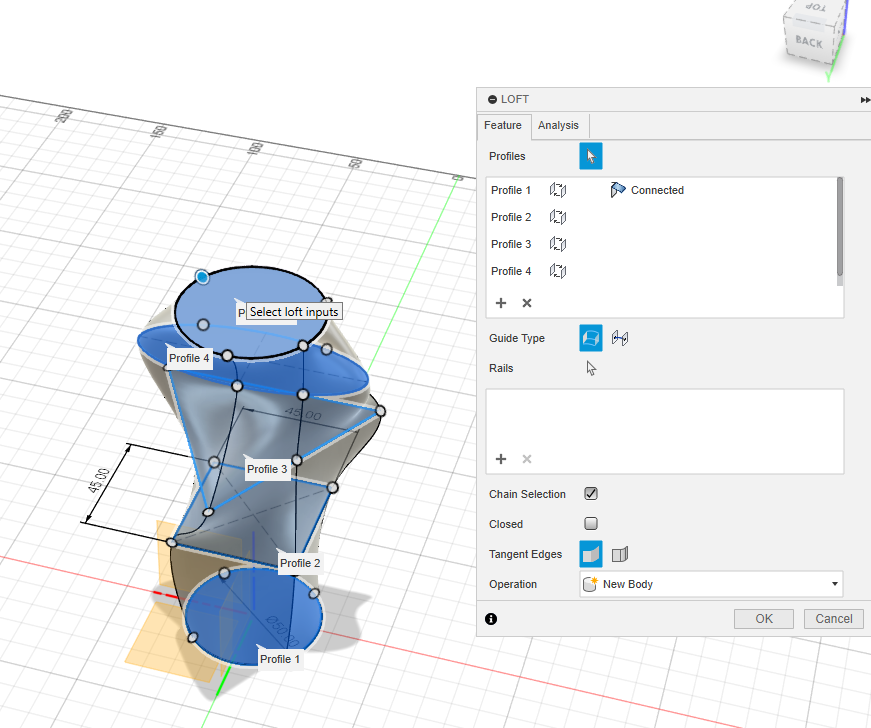Click the greyed rails remove X icon

(x=527, y=459)
